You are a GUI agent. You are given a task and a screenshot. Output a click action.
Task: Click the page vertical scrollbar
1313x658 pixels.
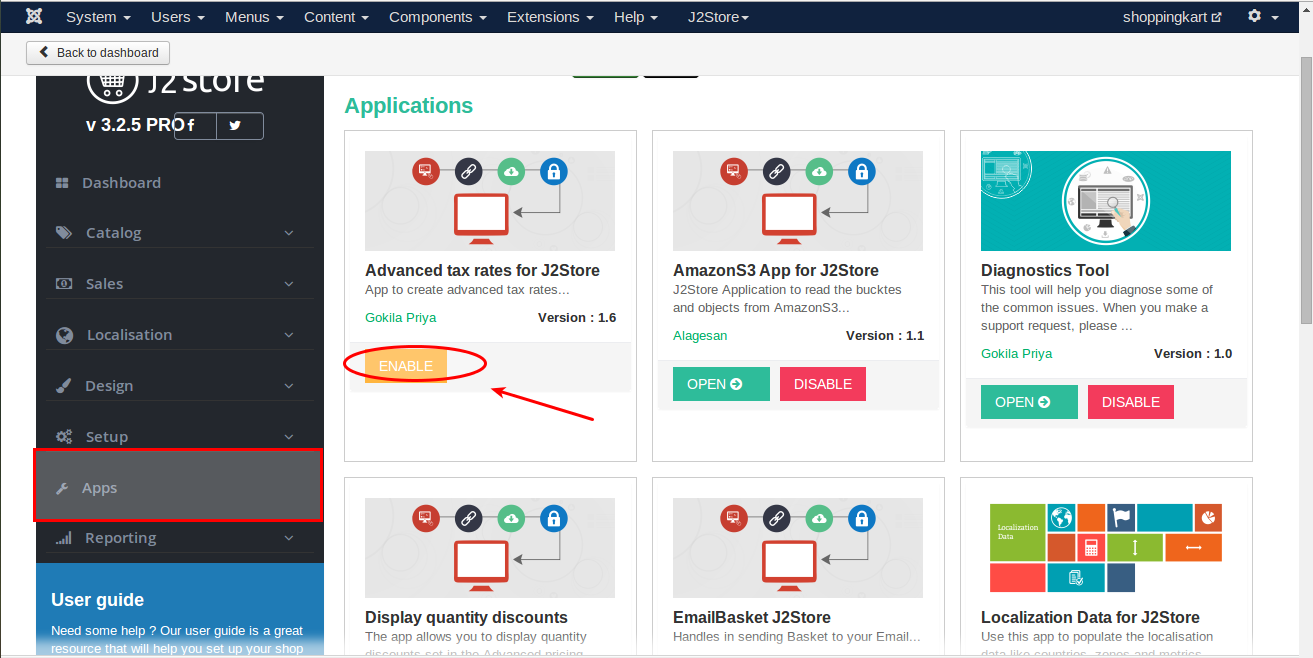[x=1305, y=190]
